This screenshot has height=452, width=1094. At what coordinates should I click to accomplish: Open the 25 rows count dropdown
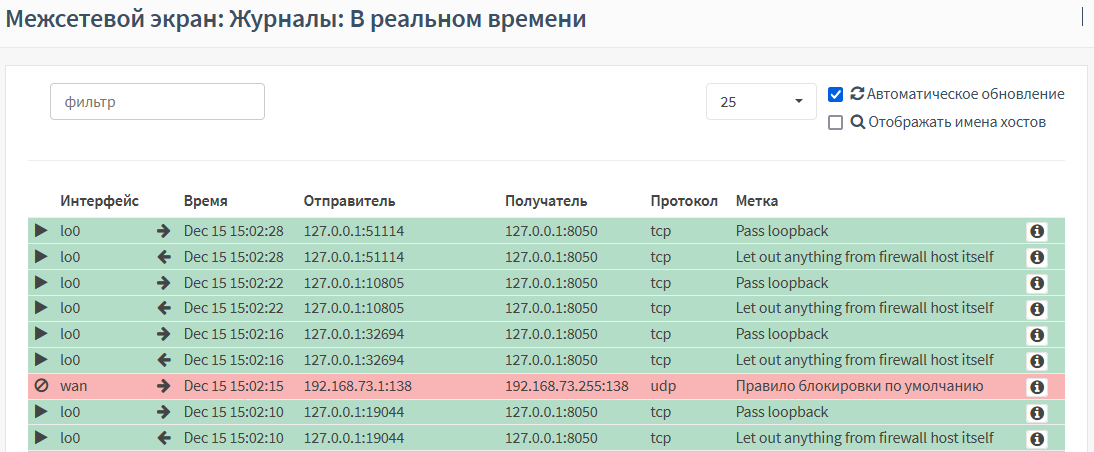coord(761,102)
